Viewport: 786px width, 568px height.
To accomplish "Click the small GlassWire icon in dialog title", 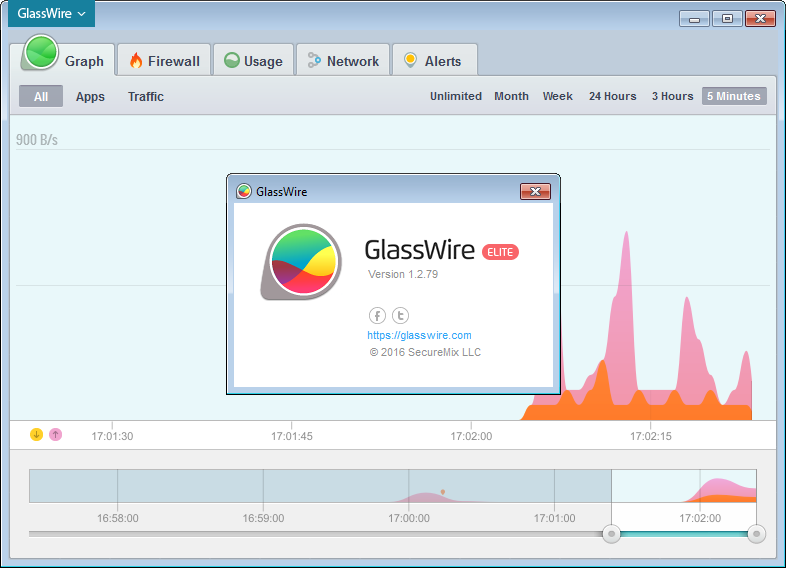I will (244, 191).
